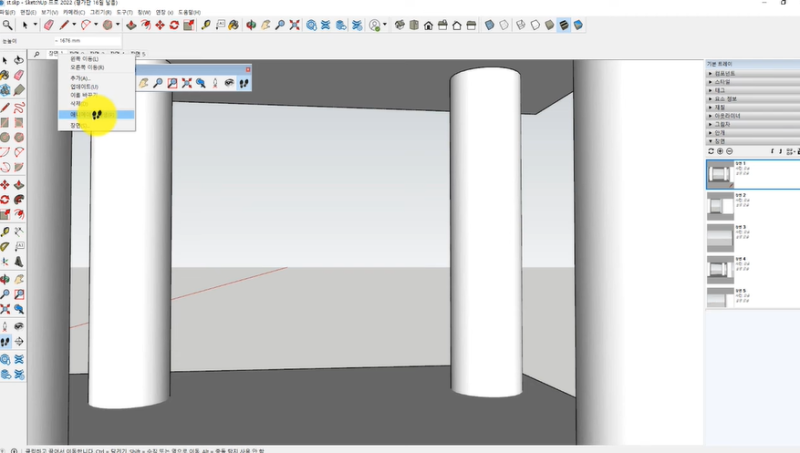Image resolution: width=800 pixels, height=453 pixels.
Task: Select the Section Plane tool in left toolset
Action: [19, 341]
